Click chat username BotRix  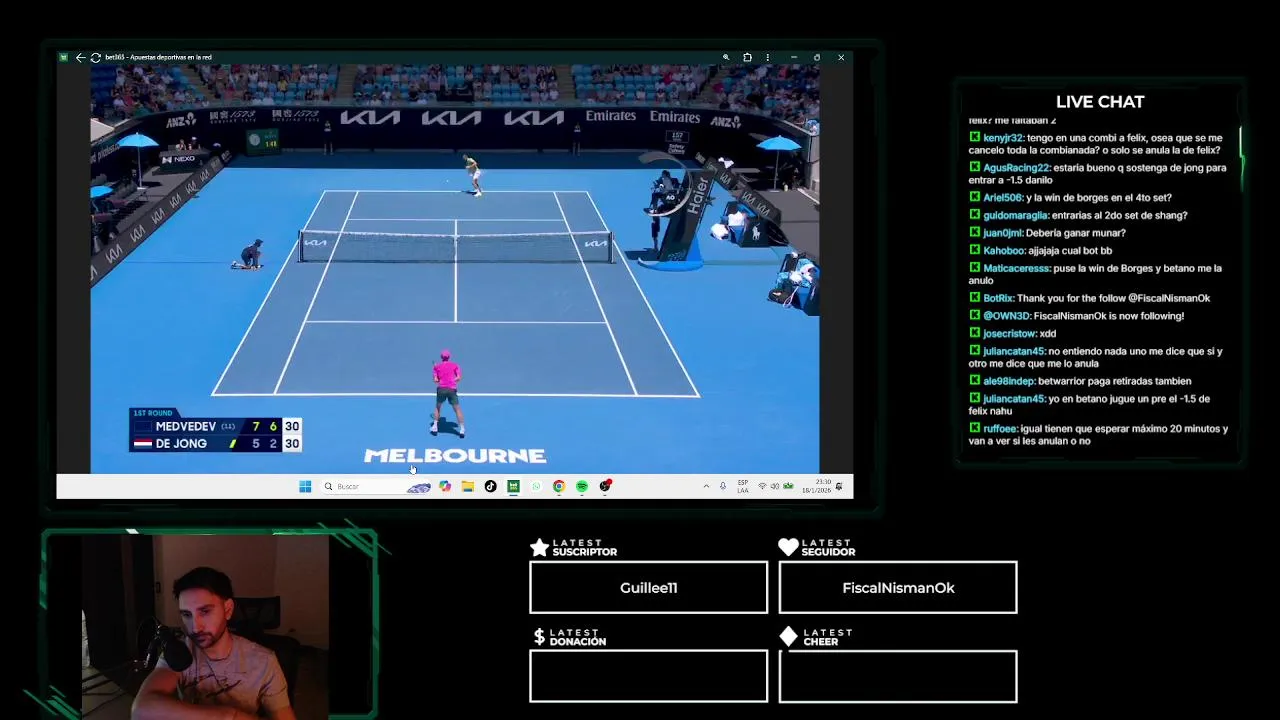(998, 298)
